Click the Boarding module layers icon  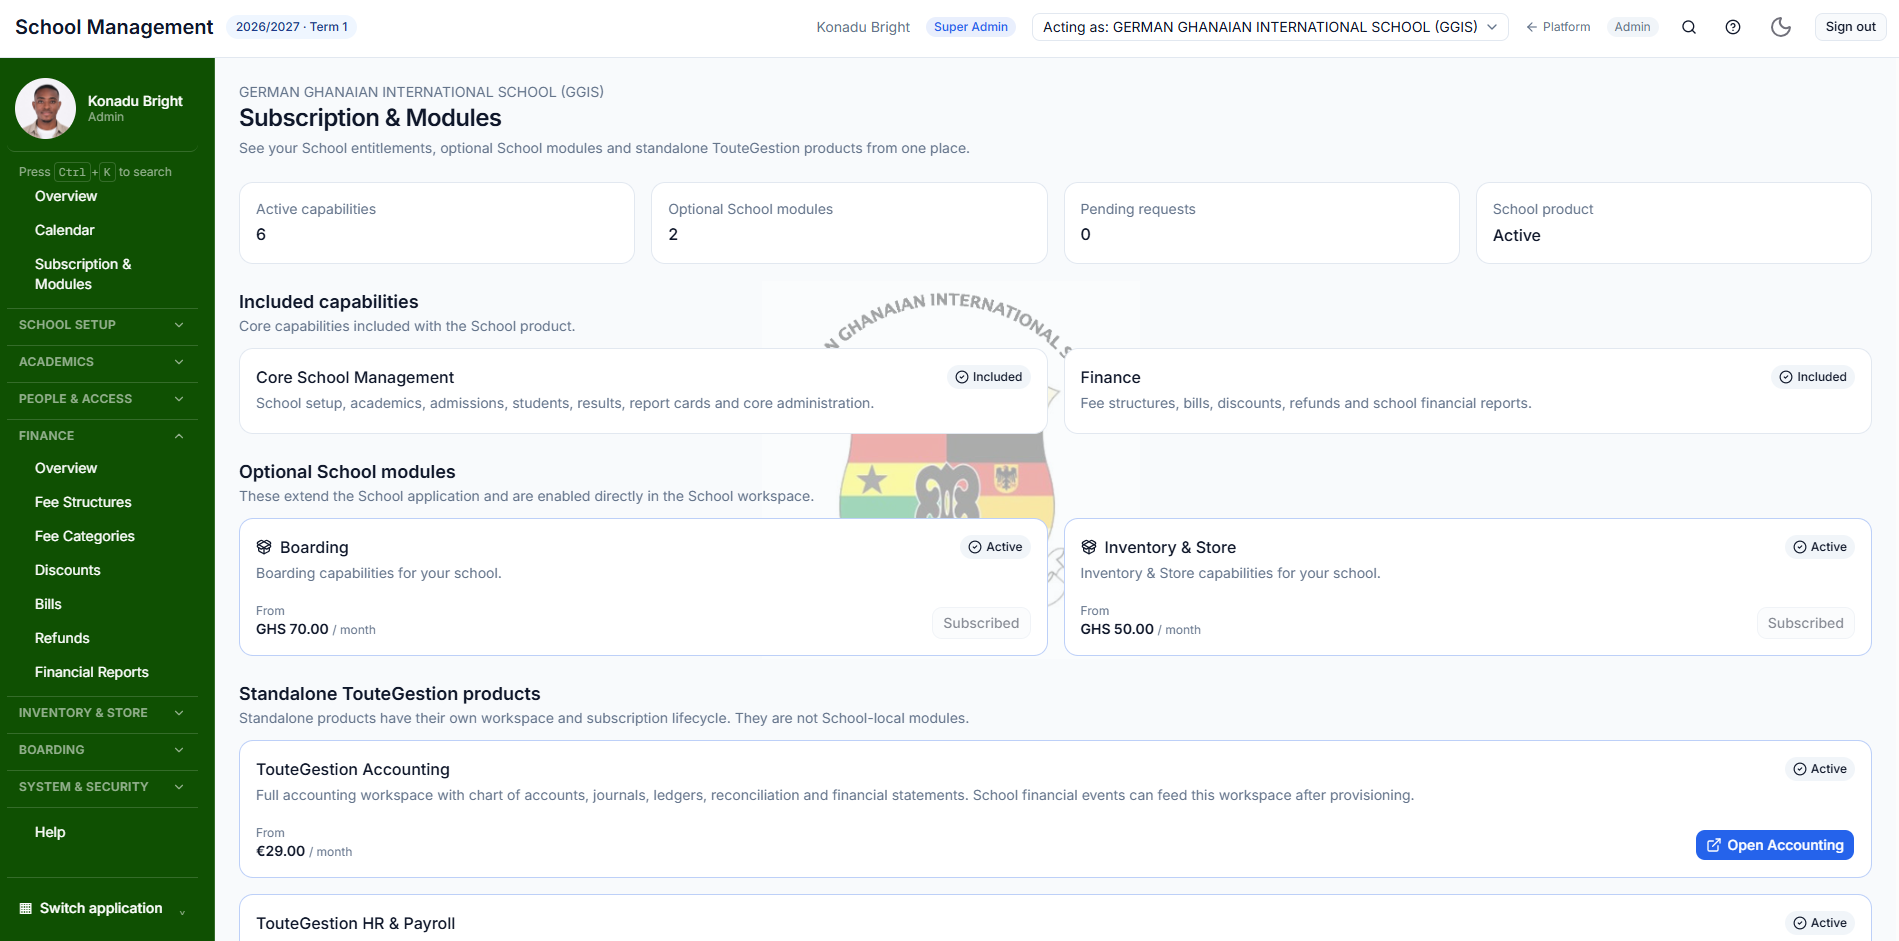tap(264, 547)
